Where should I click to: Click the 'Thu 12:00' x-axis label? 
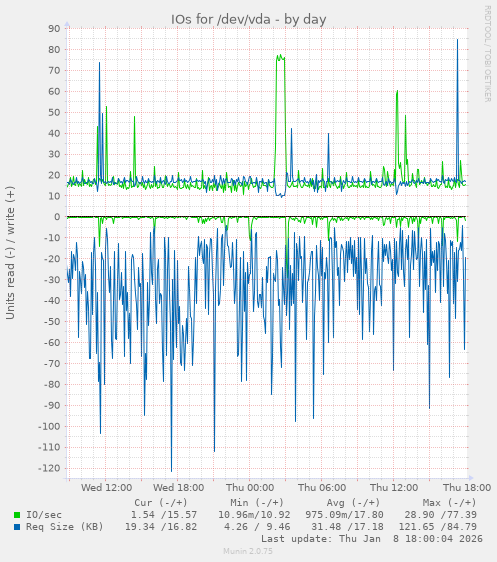[x=394, y=488]
